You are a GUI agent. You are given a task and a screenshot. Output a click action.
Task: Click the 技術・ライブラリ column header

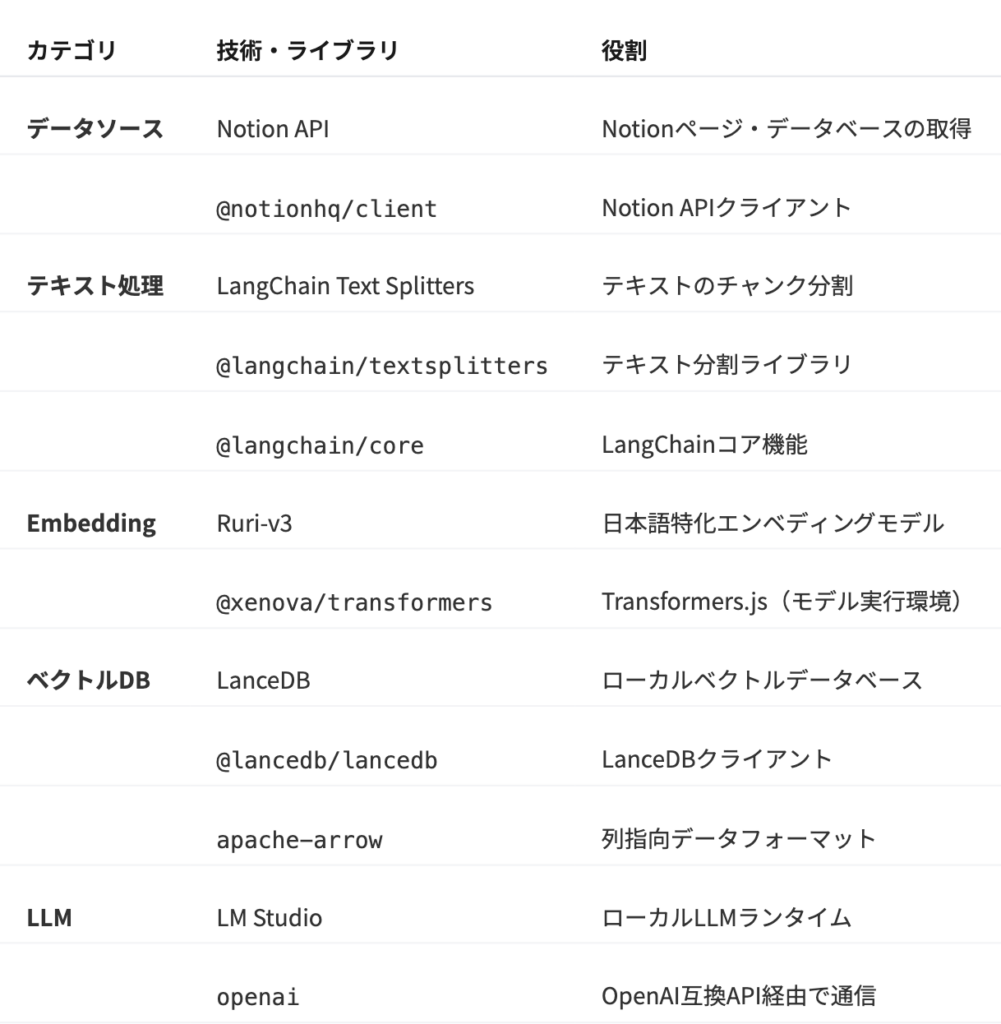[306, 51]
